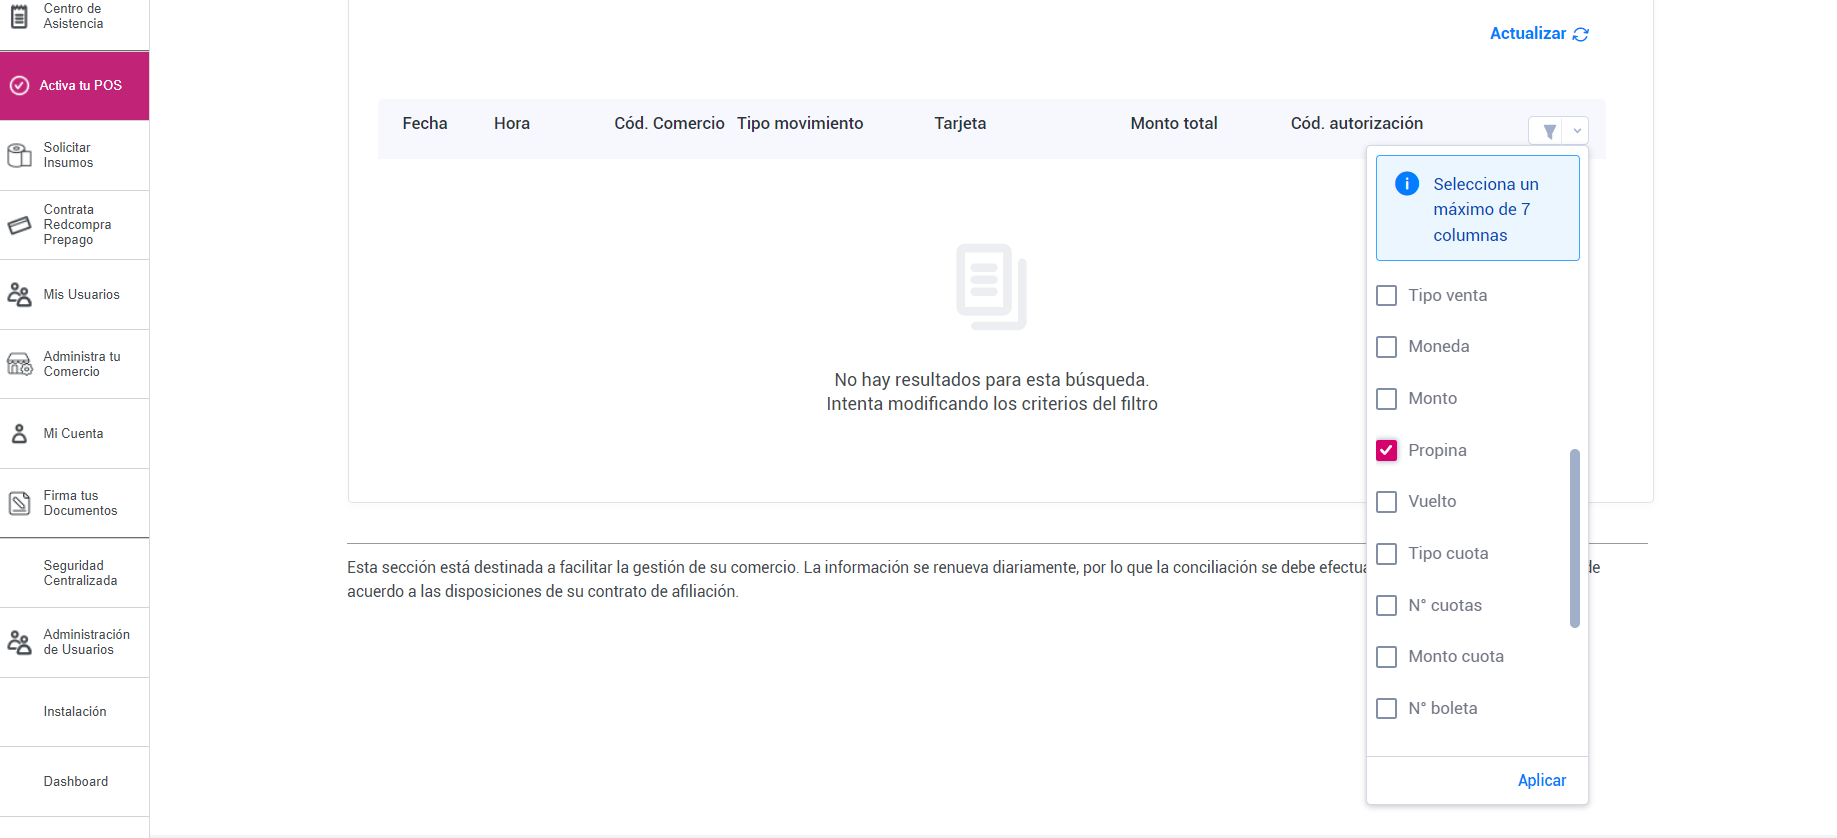The height and width of the screenshot is (838, 1837).
Task: Click 'Selecciona un máximo de 7 columnas' notice
Action: [x=1478, y=208]
